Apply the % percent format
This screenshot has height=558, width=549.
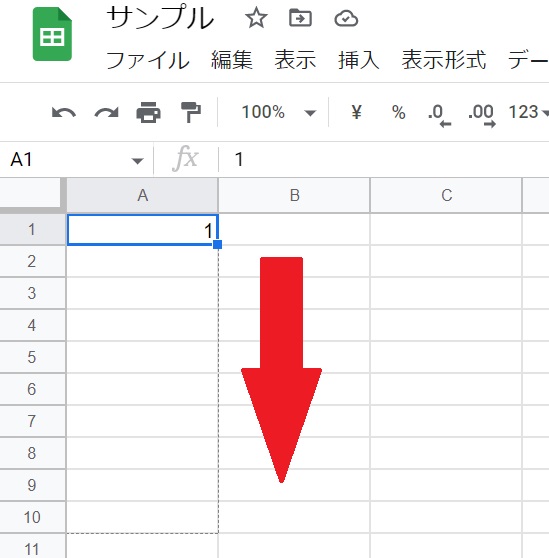coord(398,112)
